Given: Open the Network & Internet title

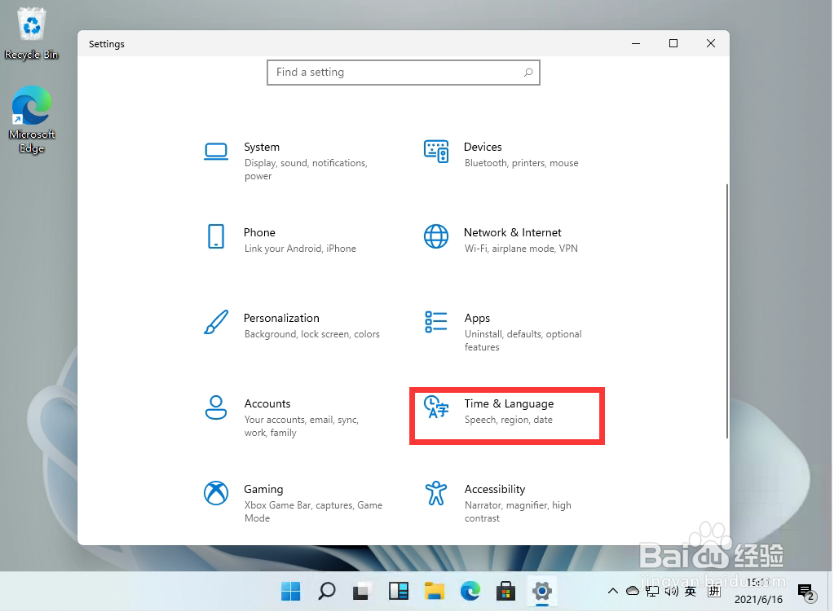Looking at the screenshot, I should pyautogui.click(x=513, y=233).
